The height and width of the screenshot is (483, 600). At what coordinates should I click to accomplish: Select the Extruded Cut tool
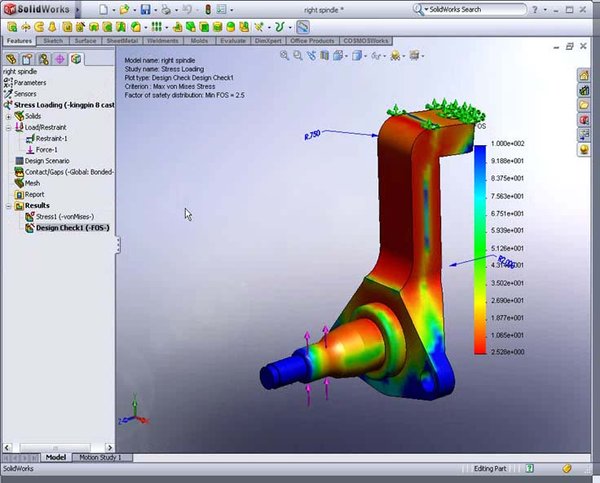click(67, 27)
